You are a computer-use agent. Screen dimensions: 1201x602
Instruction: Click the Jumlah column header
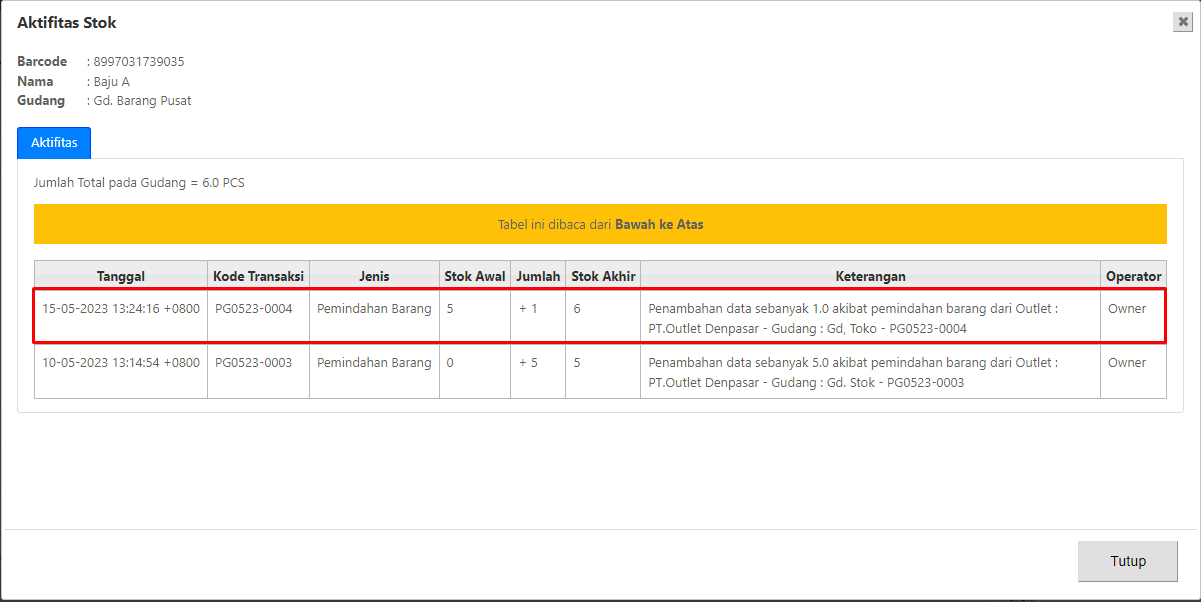tap(538, 276)
